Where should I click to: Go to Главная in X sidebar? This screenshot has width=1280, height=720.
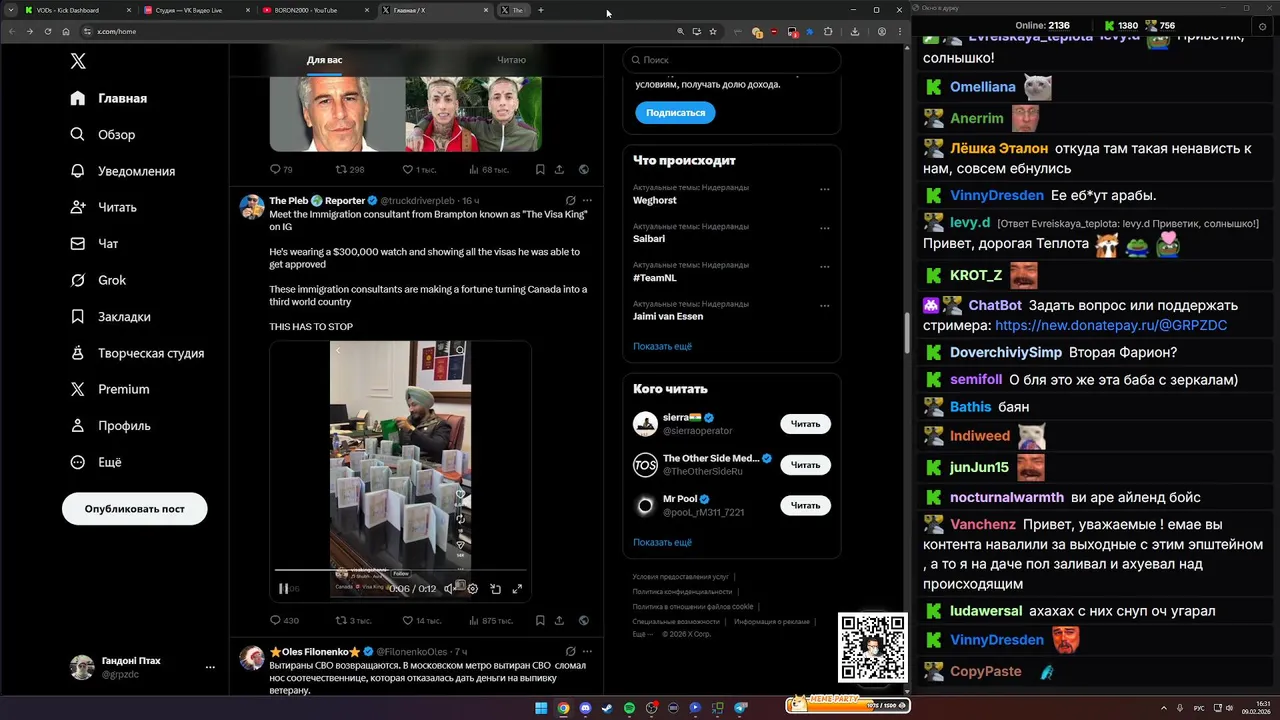point(109,98)
